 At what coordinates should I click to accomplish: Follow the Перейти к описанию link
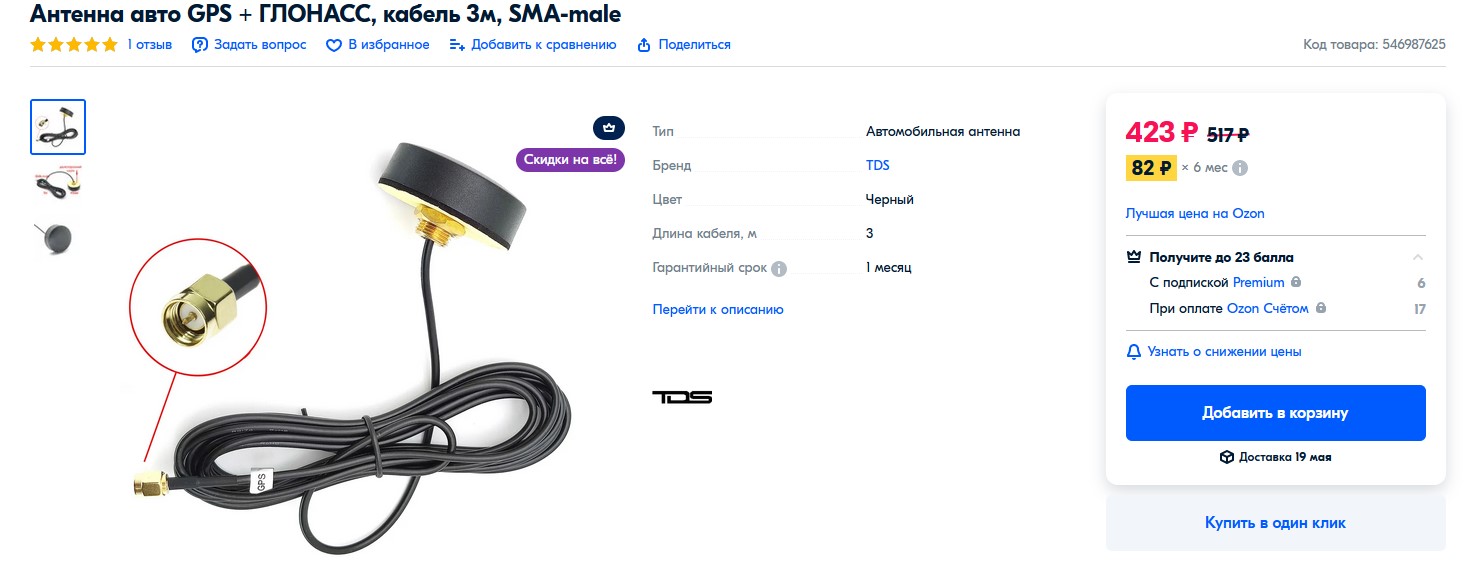coord(718,309)
